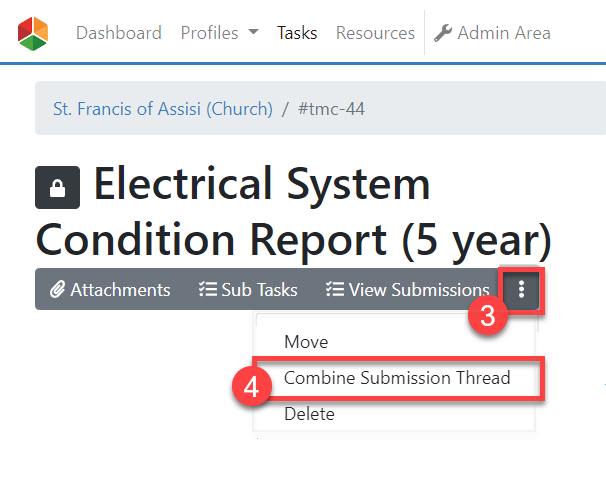Screen dimensions: 606x486
Task: Go to the Tasks tab
Action: [x=297, y=33]
